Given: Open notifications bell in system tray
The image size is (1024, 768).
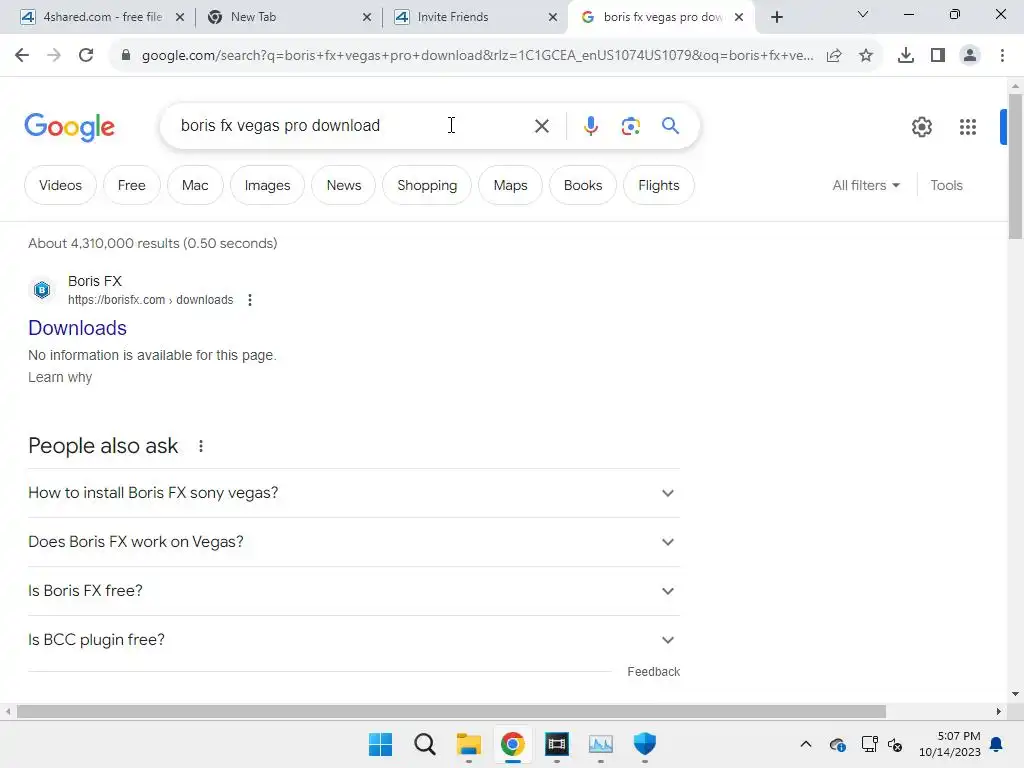Looking at the screenshot, I should 996,744.
